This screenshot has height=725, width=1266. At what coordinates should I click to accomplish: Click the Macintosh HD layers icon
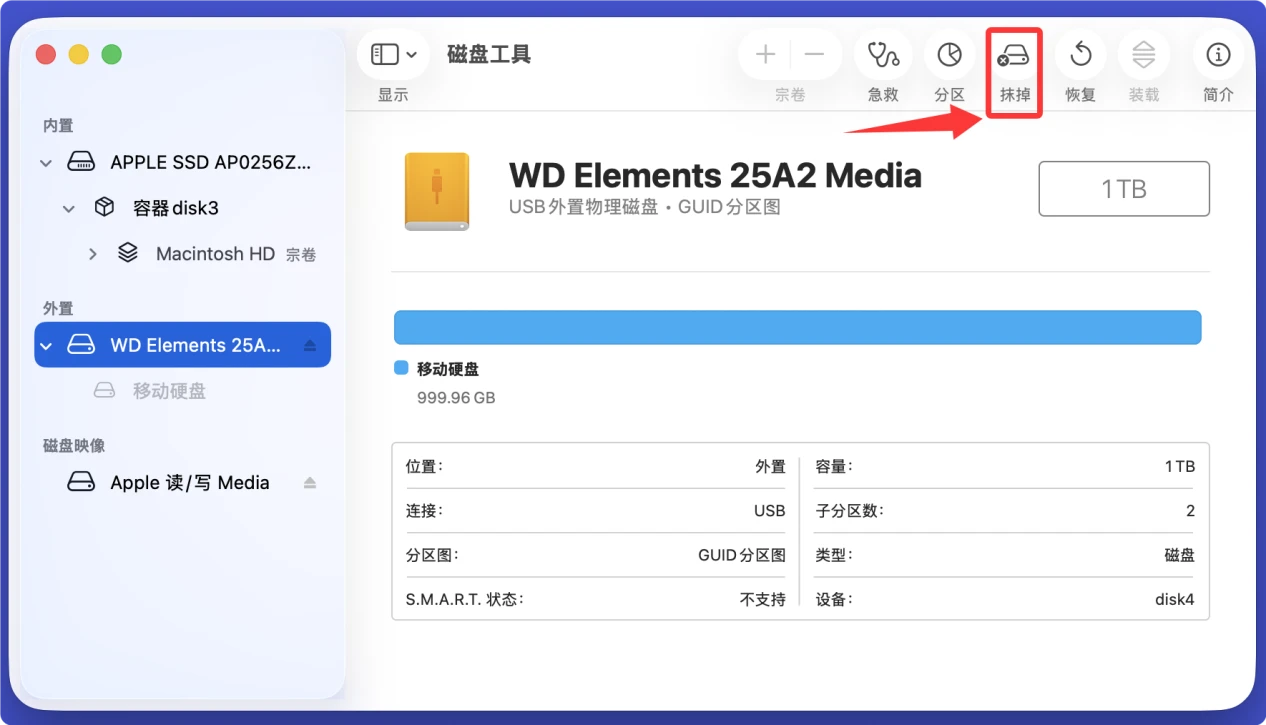(127, 253)
